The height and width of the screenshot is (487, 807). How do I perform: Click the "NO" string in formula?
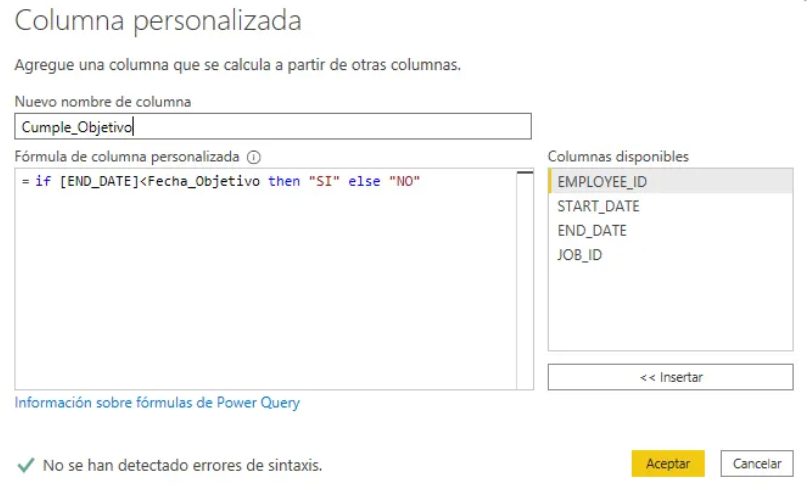coord(404,182)
